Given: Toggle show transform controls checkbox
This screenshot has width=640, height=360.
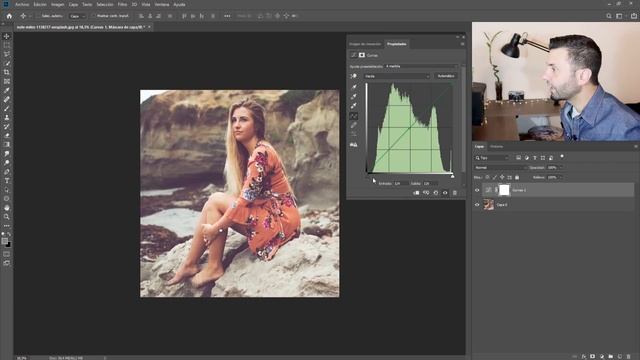Looking at the screenshot, I should (x=93, y=16).
